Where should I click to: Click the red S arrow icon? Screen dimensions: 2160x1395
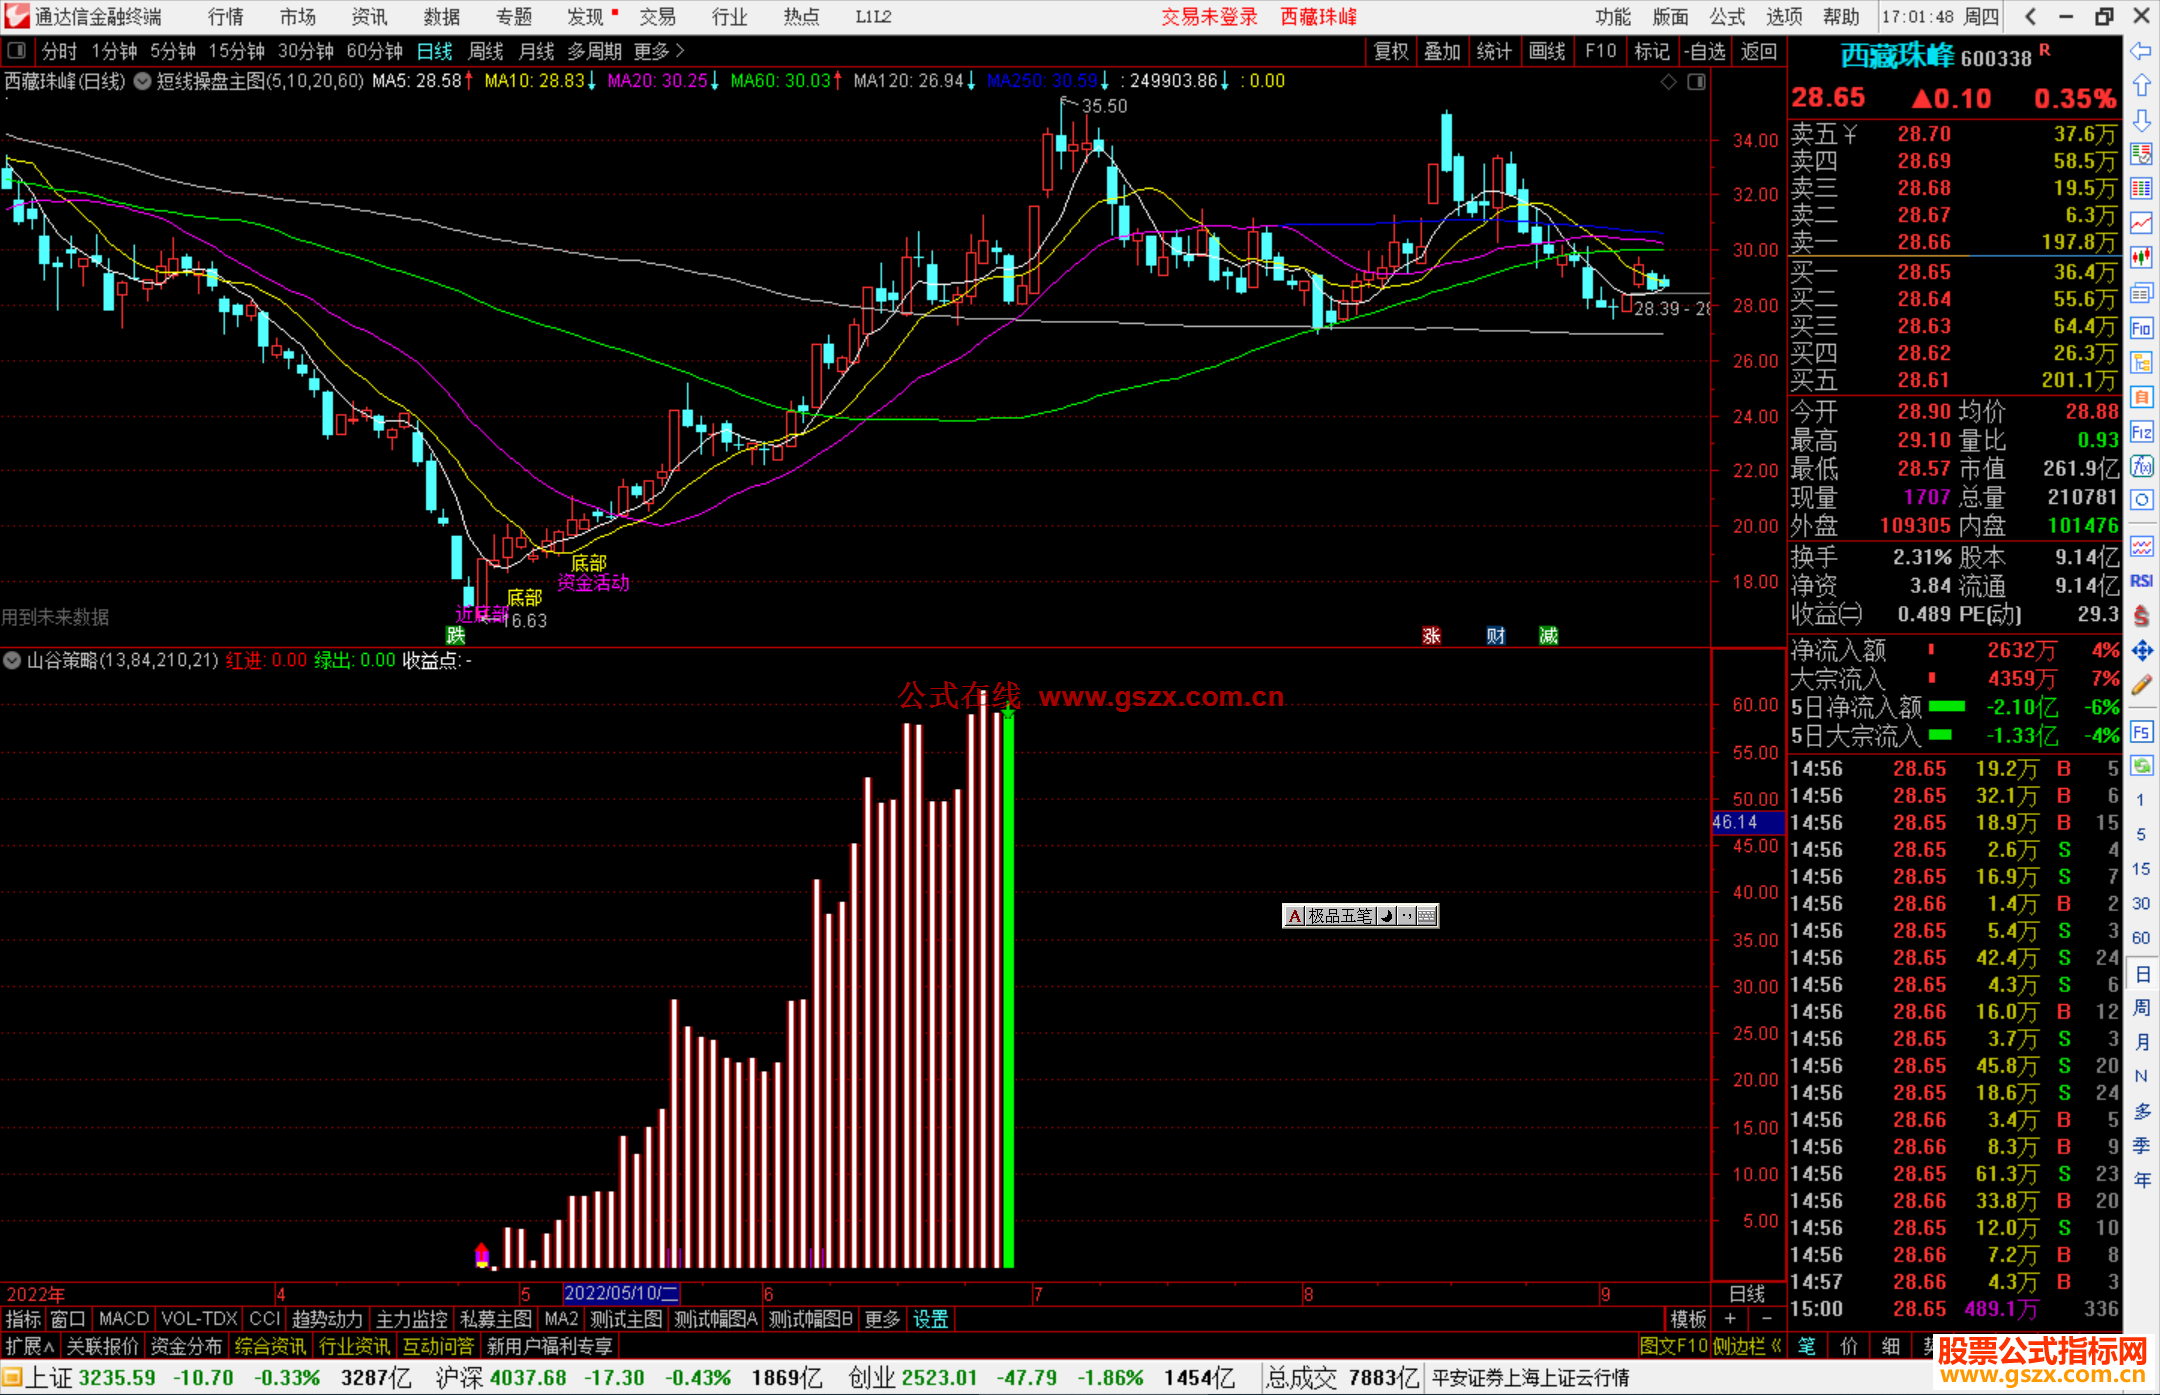coord(2141,616)
